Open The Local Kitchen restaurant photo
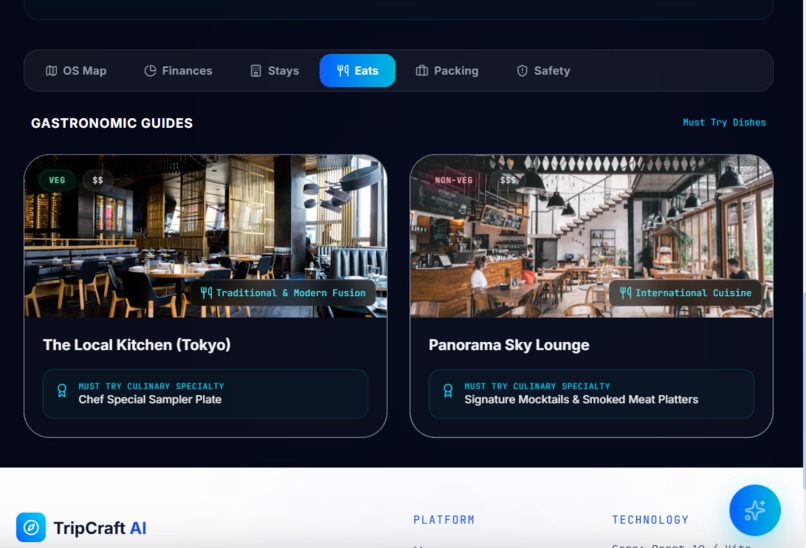 206,236
